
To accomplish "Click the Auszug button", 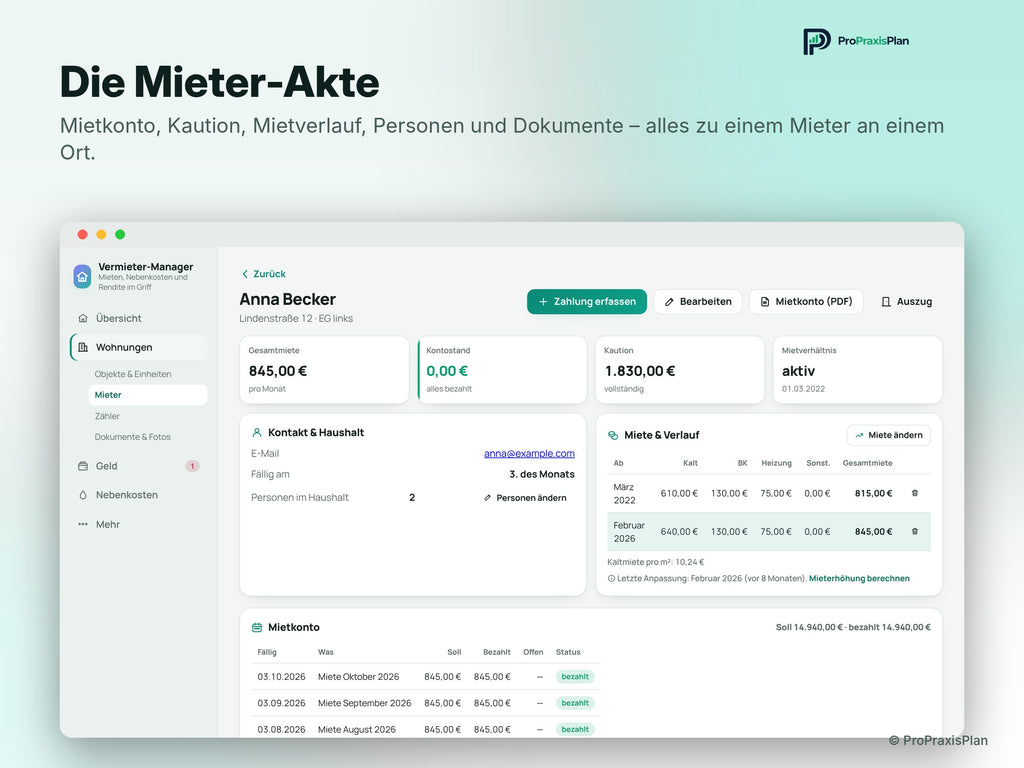I will pos(906,302).
